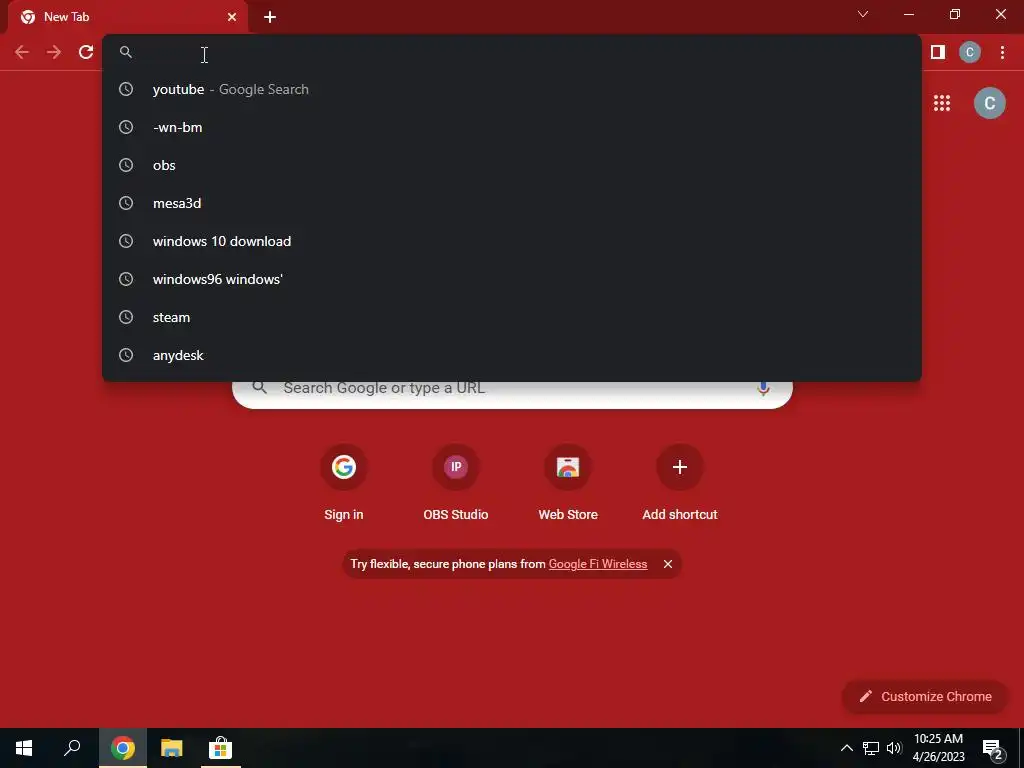Image resolution: width=1024 pixels, height=768 pixels.
Task: Open the Web Store shortcut
Action: pyautogui.click(x=568, y=483)
